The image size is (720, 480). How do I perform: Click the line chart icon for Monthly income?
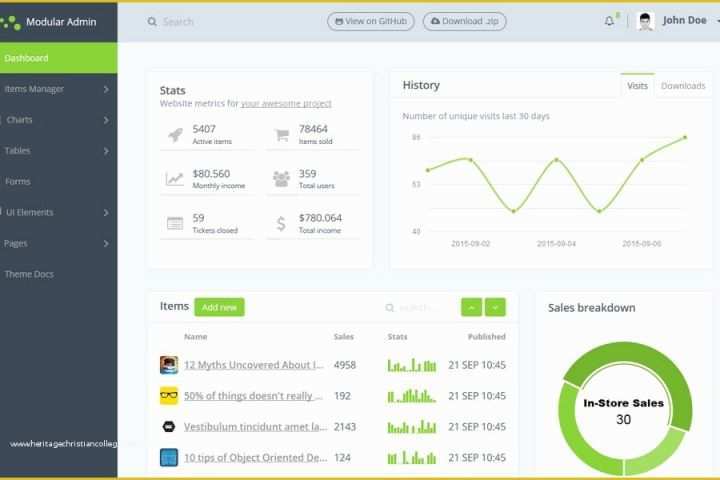pyautogui.click(x=174, y=179)
